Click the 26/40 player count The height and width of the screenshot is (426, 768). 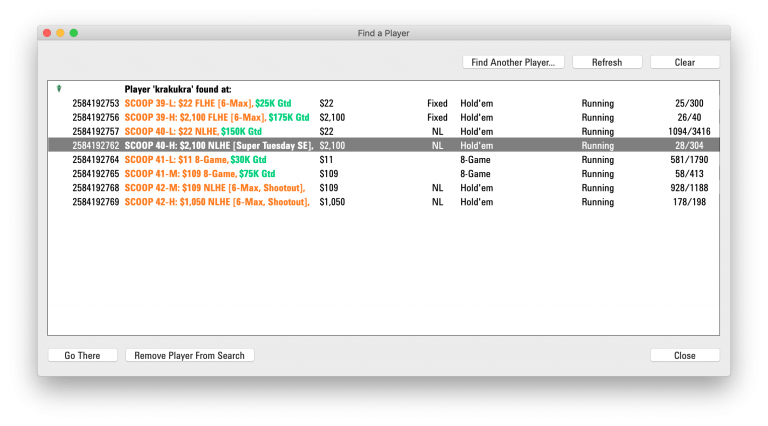pos(689,118)
